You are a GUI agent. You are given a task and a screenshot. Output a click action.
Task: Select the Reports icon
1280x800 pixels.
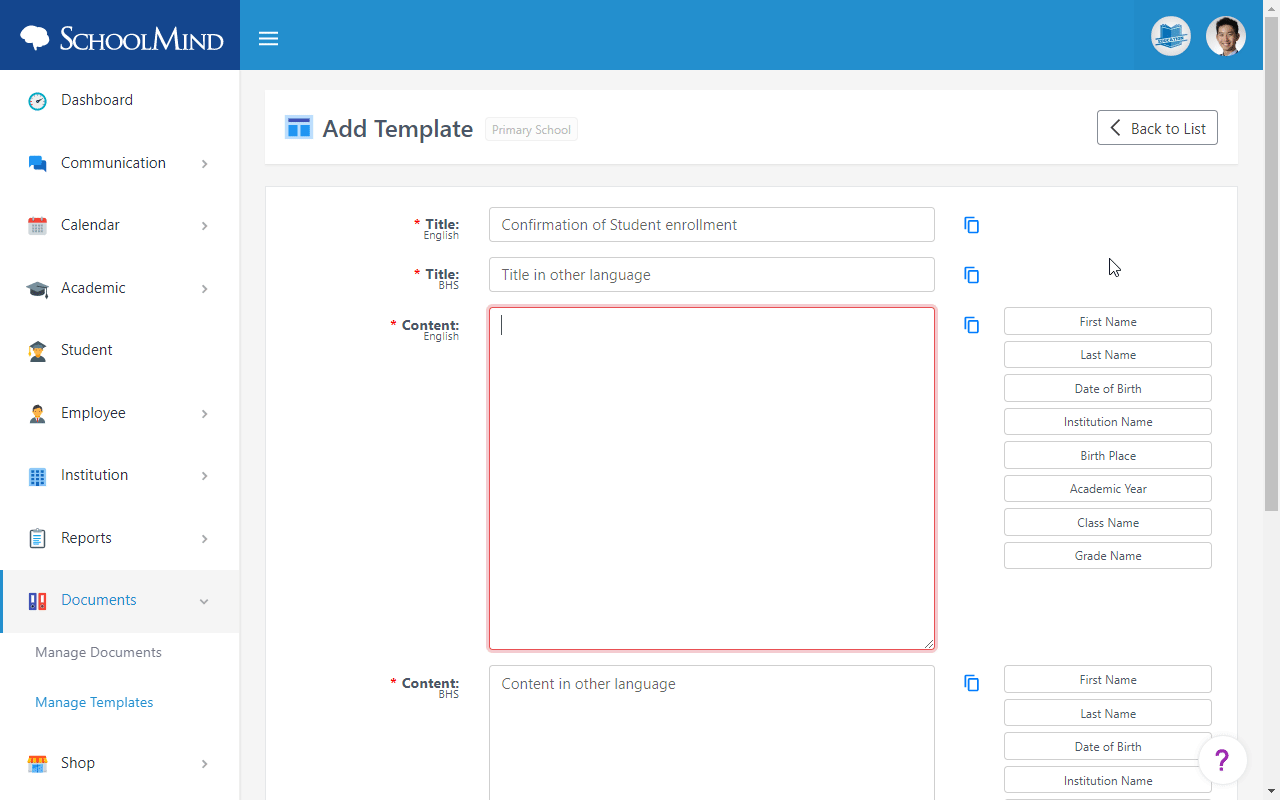point(37,537)
